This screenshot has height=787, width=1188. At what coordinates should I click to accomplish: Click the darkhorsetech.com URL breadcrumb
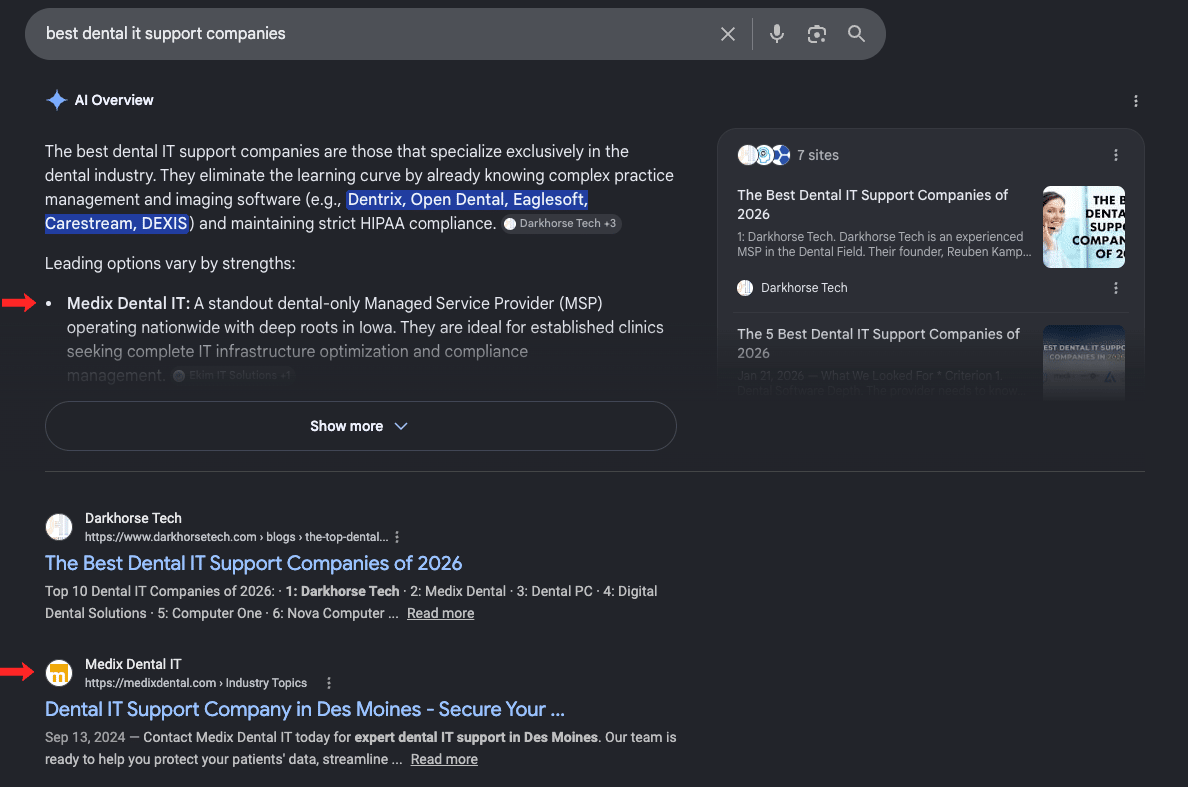[236, 537]
